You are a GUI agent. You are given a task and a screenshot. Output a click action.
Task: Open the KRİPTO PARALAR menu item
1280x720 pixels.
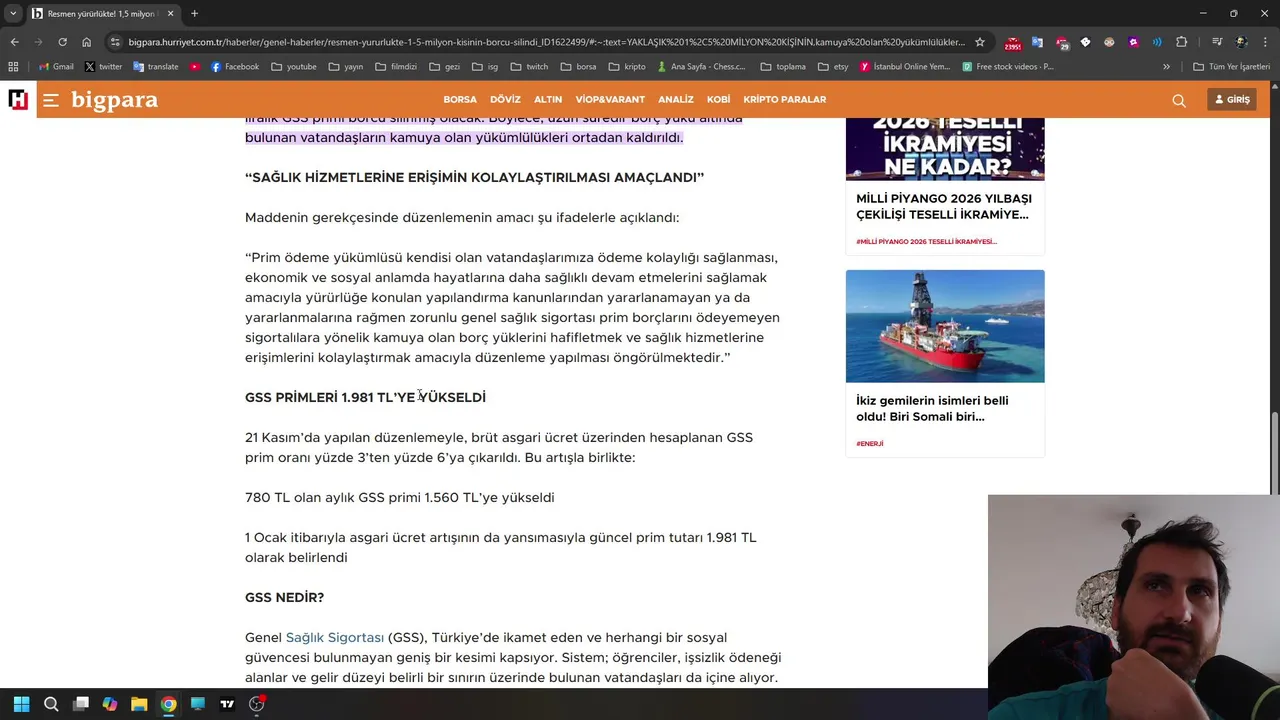pyautogui.click(x=785, y=100)
